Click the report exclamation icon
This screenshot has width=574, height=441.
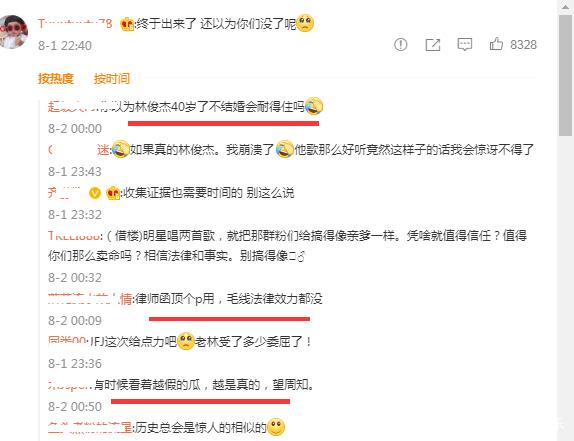click(400, 45)
